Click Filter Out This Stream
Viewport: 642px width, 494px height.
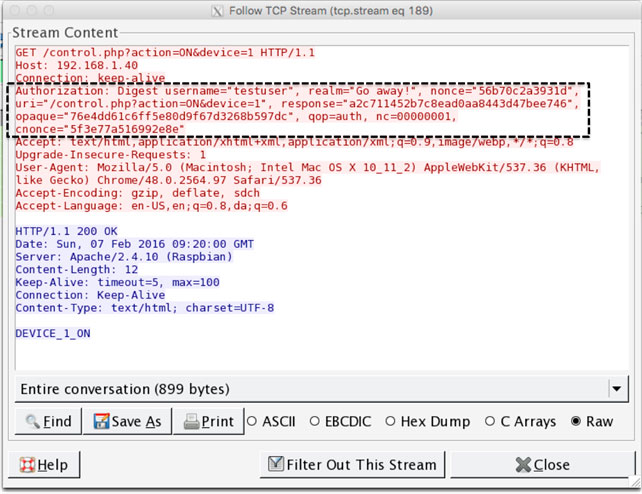[352, 465]
